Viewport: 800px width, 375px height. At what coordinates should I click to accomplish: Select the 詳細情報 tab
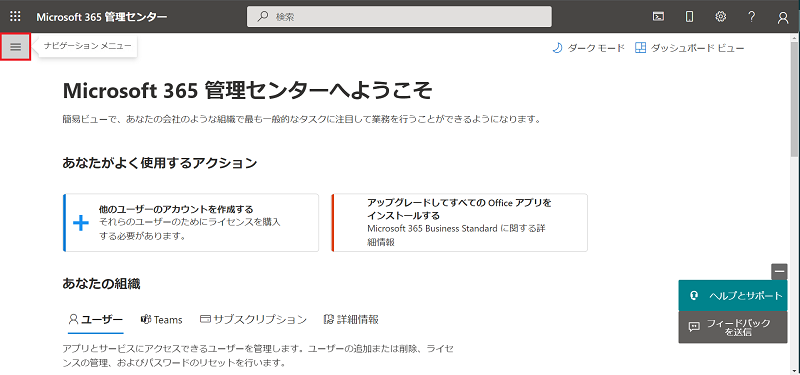click(351, 320)
